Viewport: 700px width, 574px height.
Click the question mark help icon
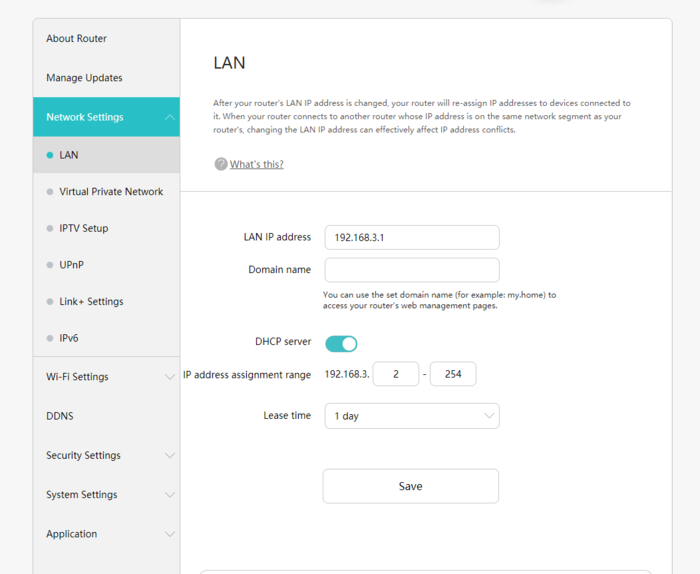point(221,164)
